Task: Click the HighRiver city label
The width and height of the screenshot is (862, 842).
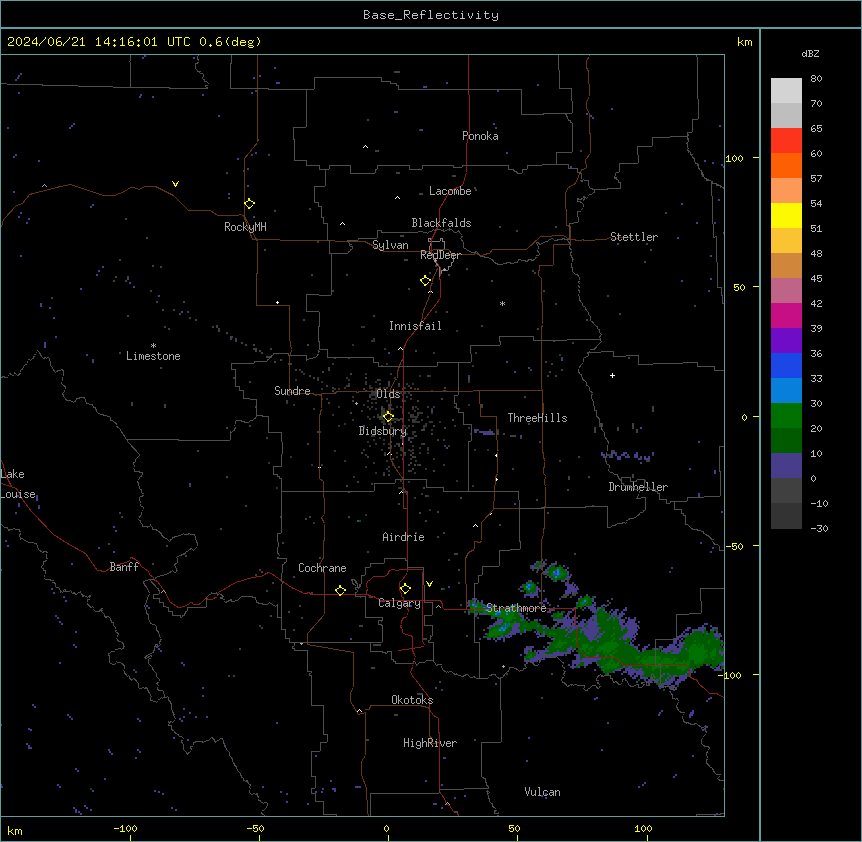Action: coord(430,743)
